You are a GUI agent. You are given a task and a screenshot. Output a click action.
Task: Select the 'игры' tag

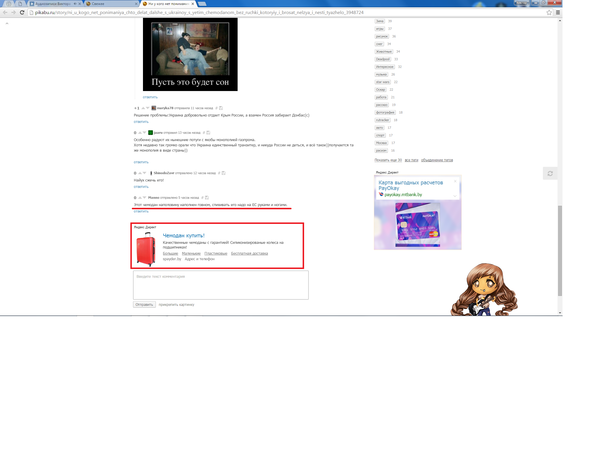380,29
